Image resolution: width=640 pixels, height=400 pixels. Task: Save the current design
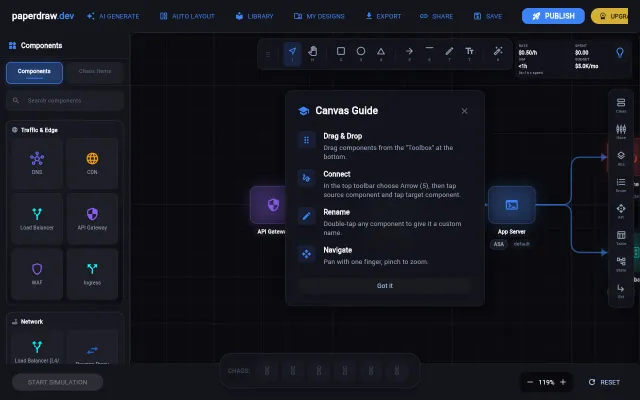click(x=488, y=16)
